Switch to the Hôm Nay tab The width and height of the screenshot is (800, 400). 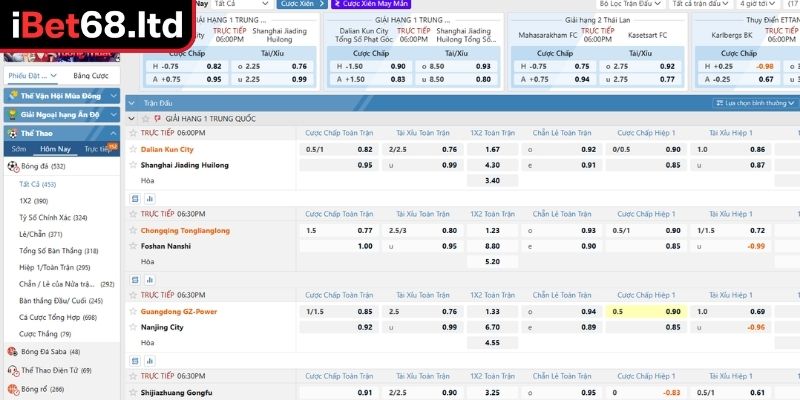55,149
